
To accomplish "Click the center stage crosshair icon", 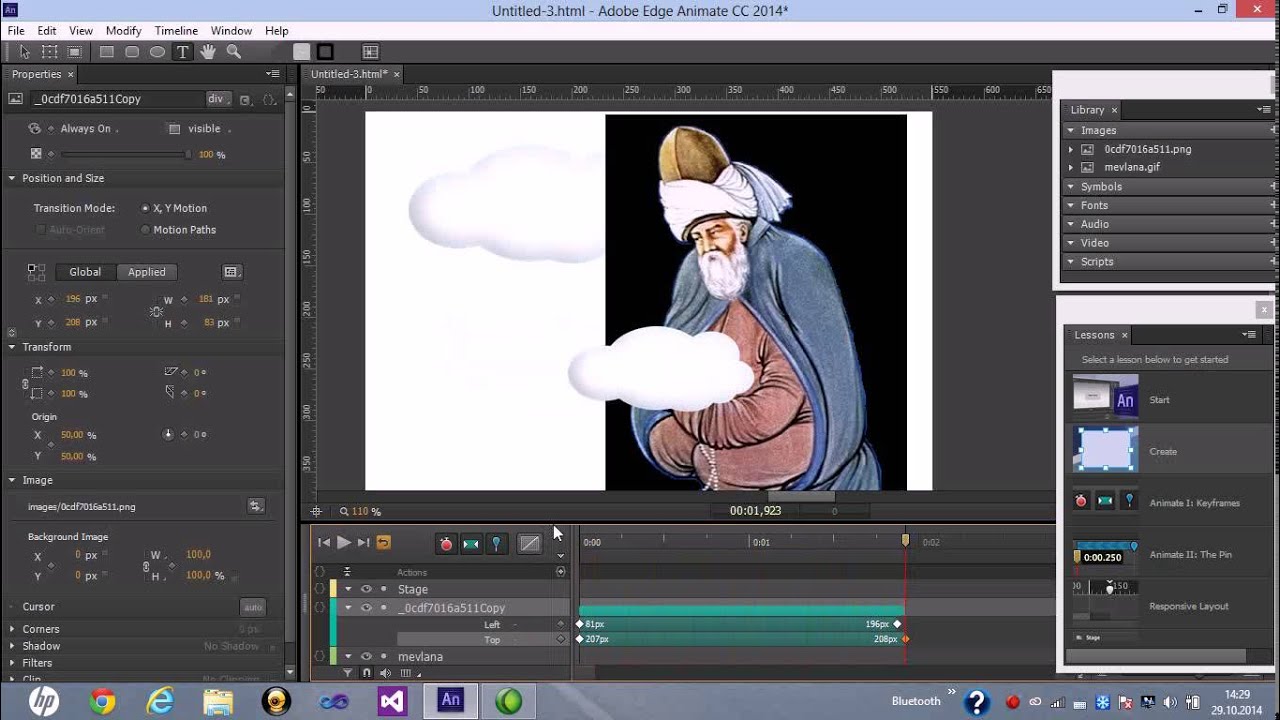I will [x=317, y=511].
